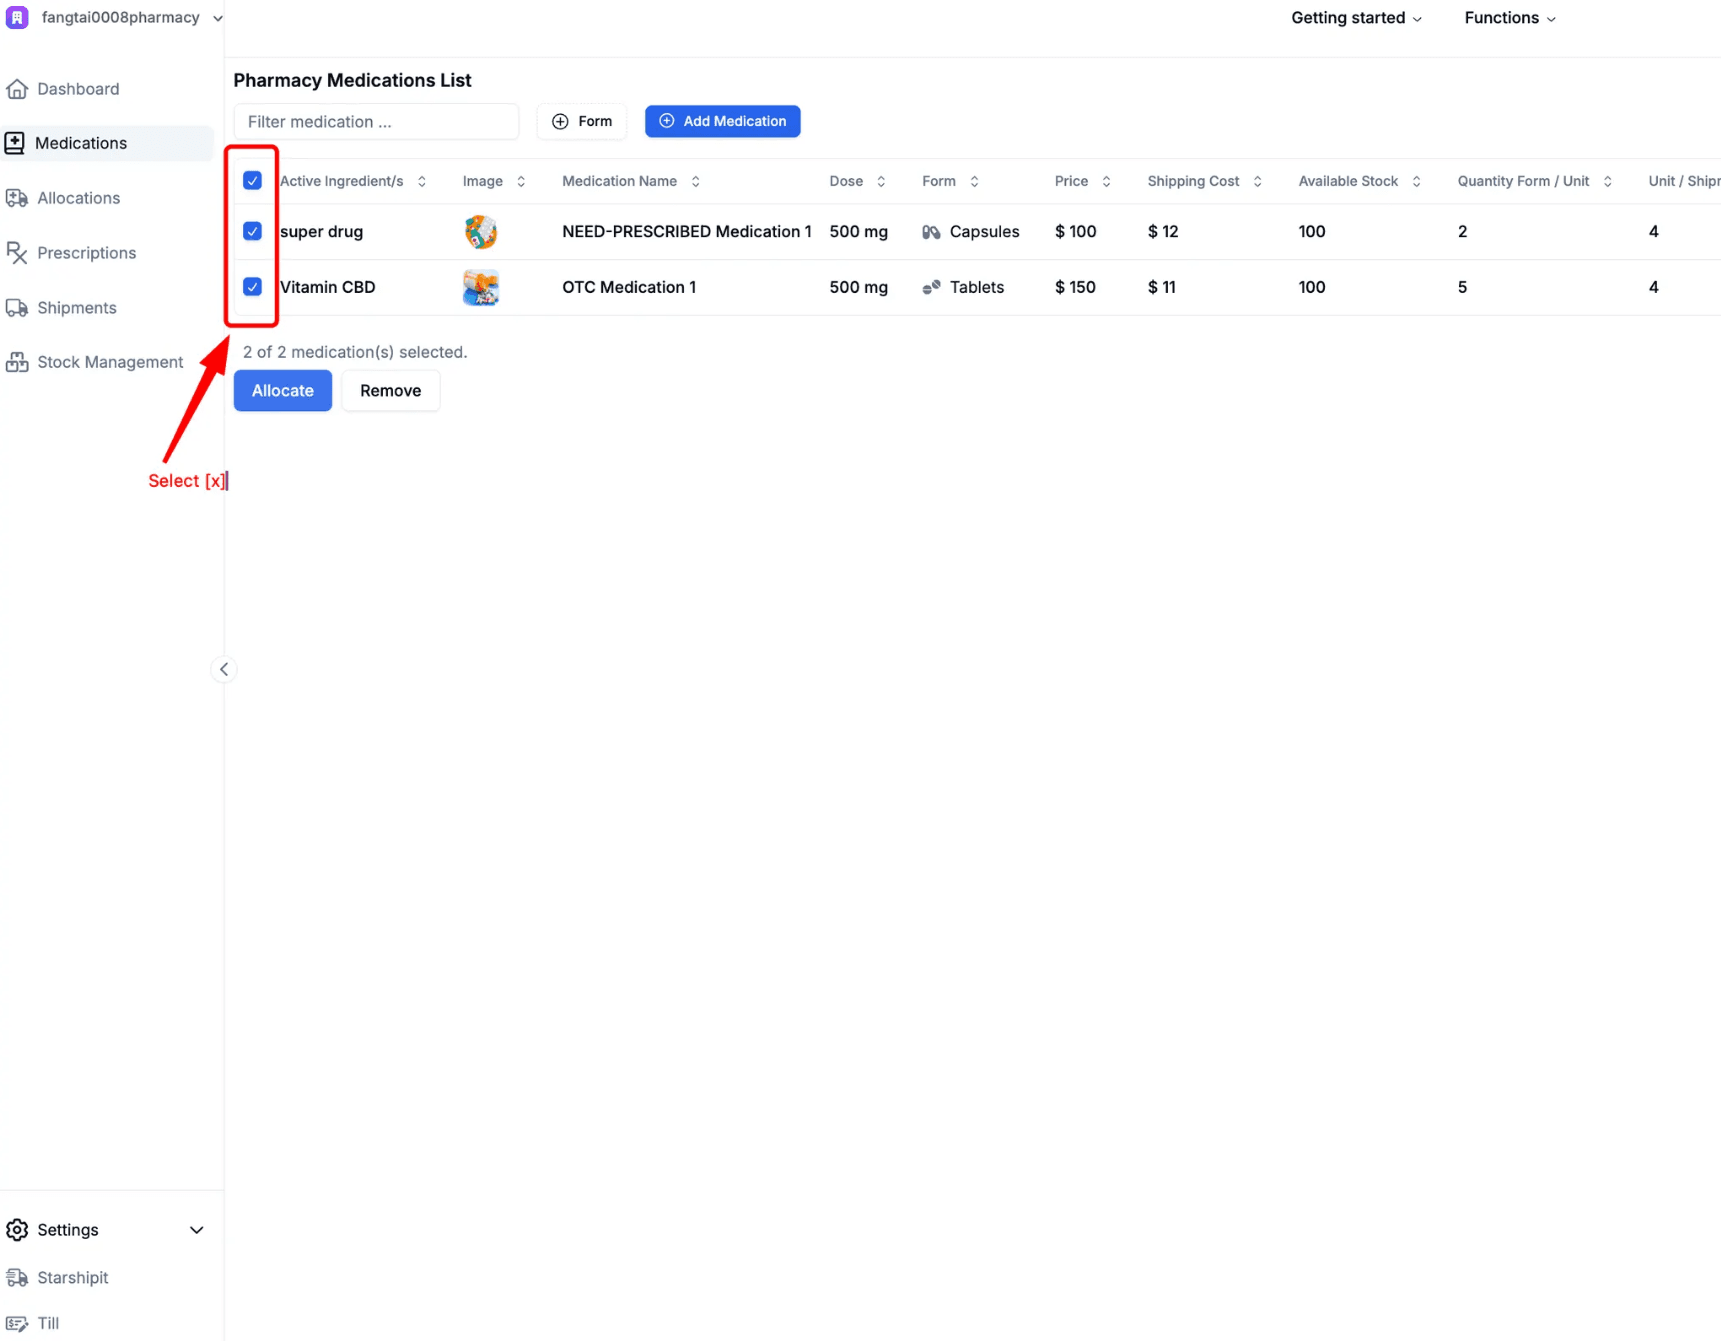Click the Starshipit sidebar icon

pyautogui.click(x=17, y=1277)
